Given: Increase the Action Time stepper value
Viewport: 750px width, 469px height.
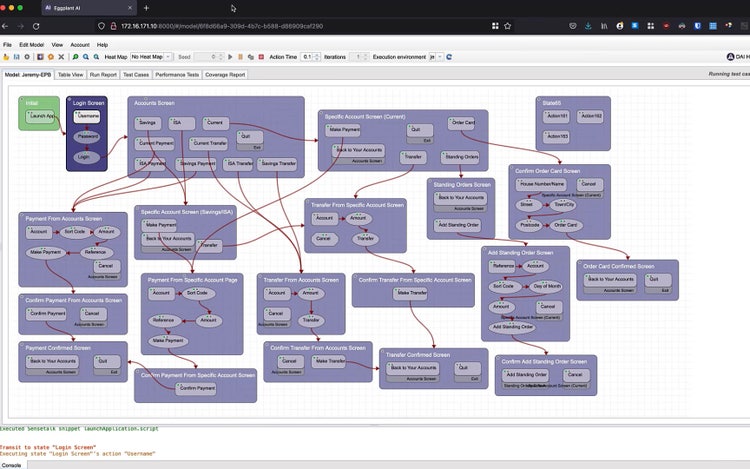Looking at the screenshot, I should pos(317,55).
